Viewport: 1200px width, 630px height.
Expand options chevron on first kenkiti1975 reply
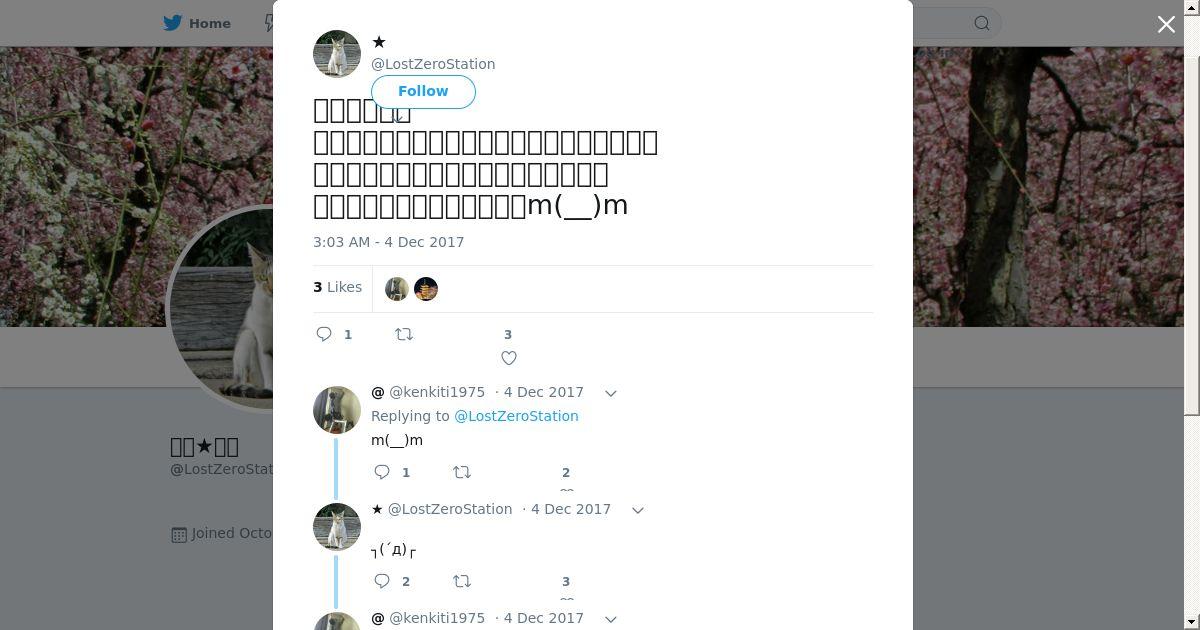click(611, 393)
